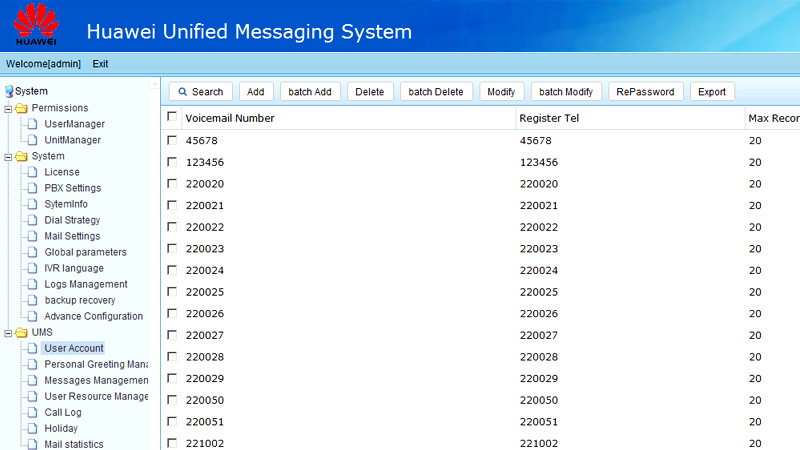Click voicemail number cell 220050

pos(205,400)
